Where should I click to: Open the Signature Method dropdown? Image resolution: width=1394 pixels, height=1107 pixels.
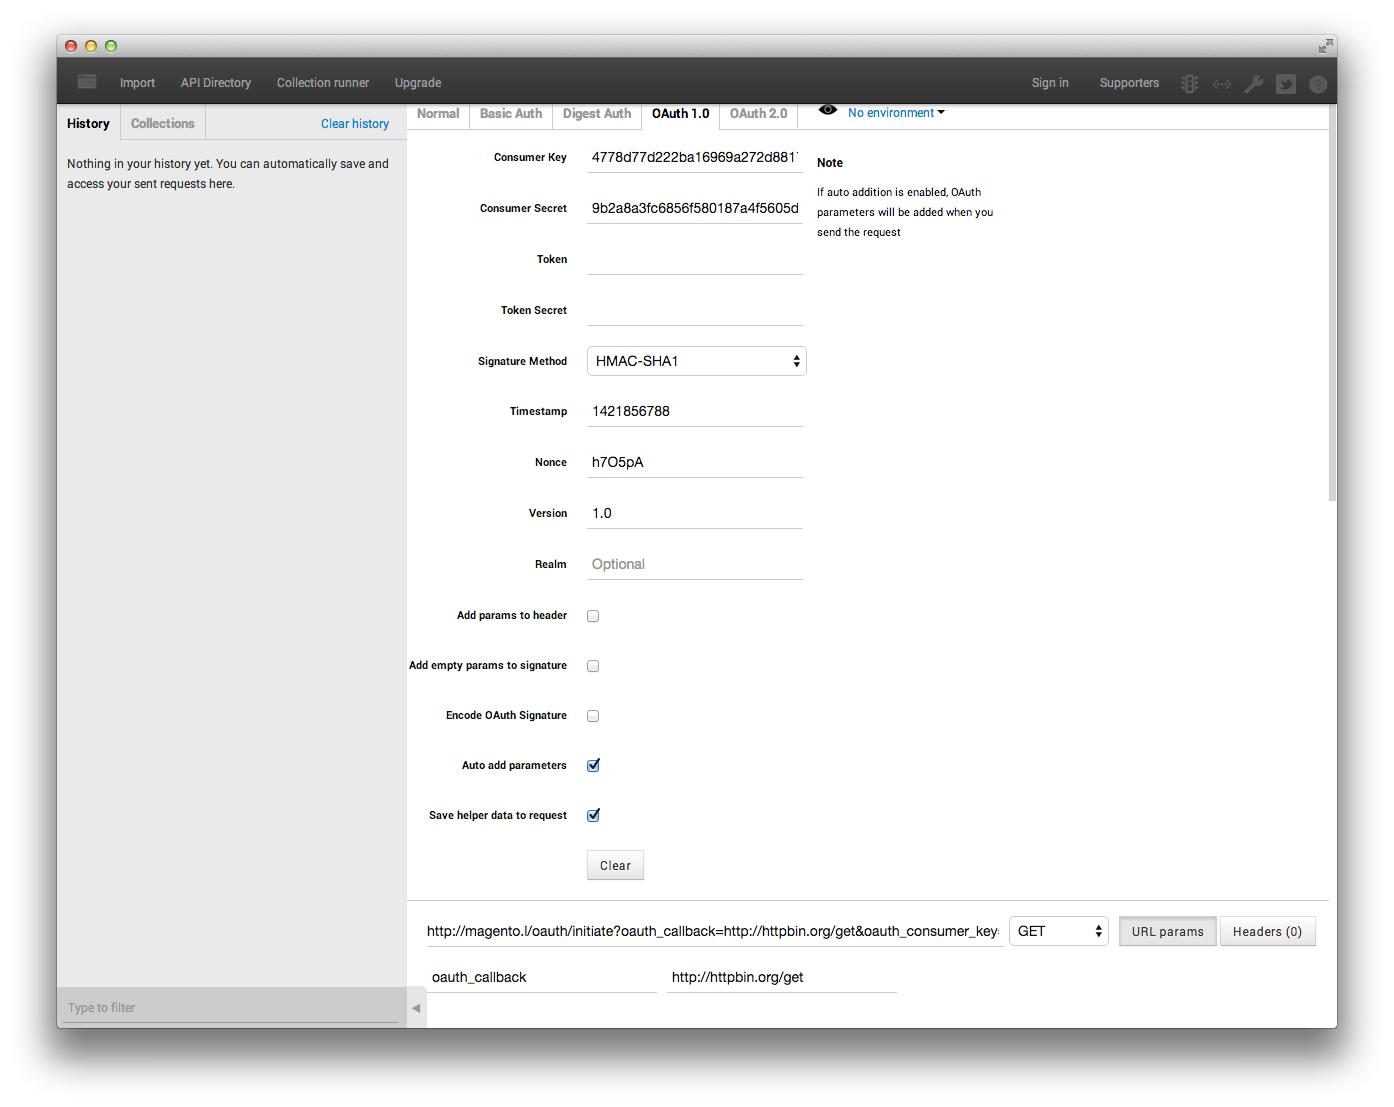pos(696,361)
